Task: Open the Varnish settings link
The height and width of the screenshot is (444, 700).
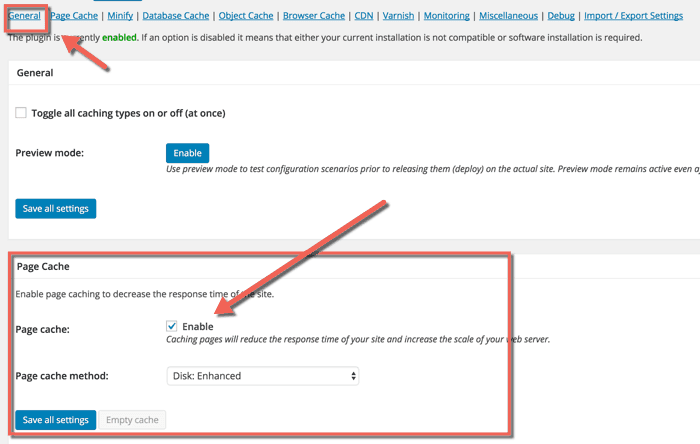Action: coord(398,16)
